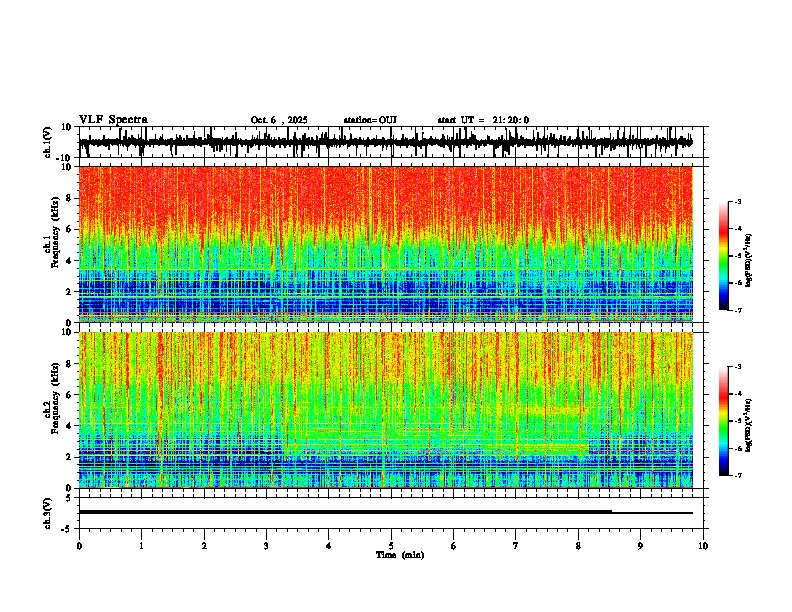Click the "ch.3(V)" axis label

click(x=48, y=514)
